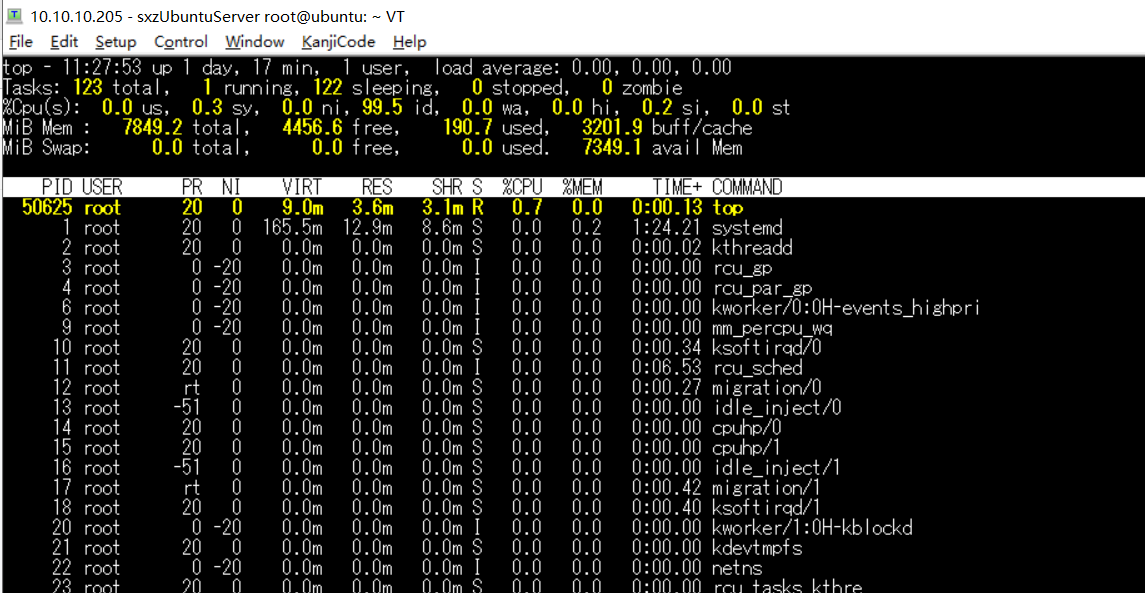Click the migration/1 process name

coord(767,488)
